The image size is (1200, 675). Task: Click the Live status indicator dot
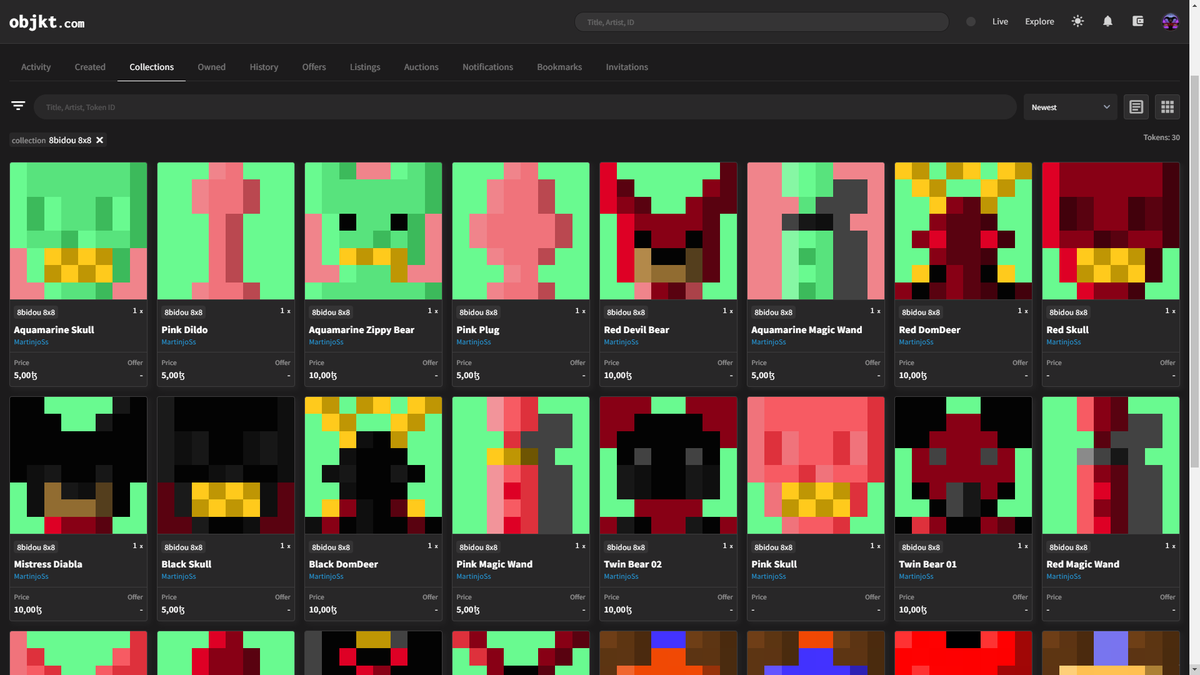pos(971,21)
